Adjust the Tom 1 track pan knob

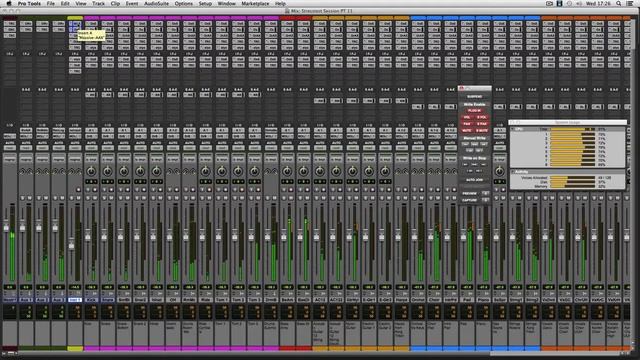click(222, 171)
